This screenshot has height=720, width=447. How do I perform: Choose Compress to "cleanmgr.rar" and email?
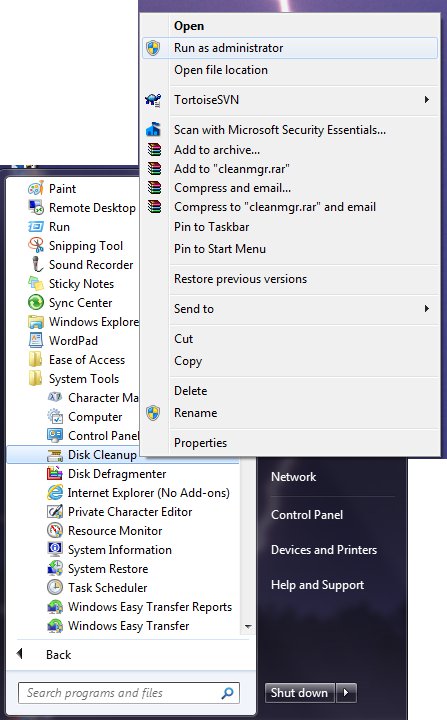pos(289,207)
